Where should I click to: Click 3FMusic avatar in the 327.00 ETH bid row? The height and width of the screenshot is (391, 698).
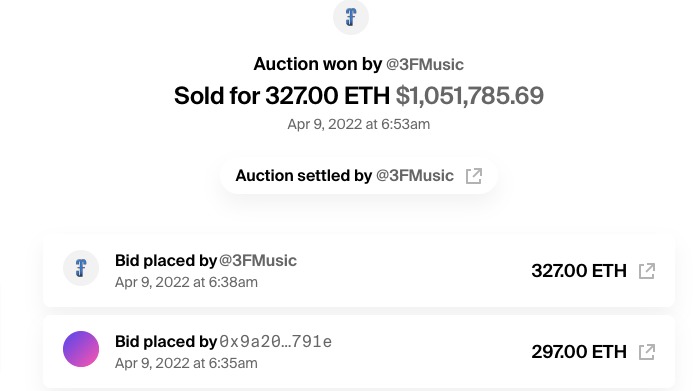tap(81, 268)
